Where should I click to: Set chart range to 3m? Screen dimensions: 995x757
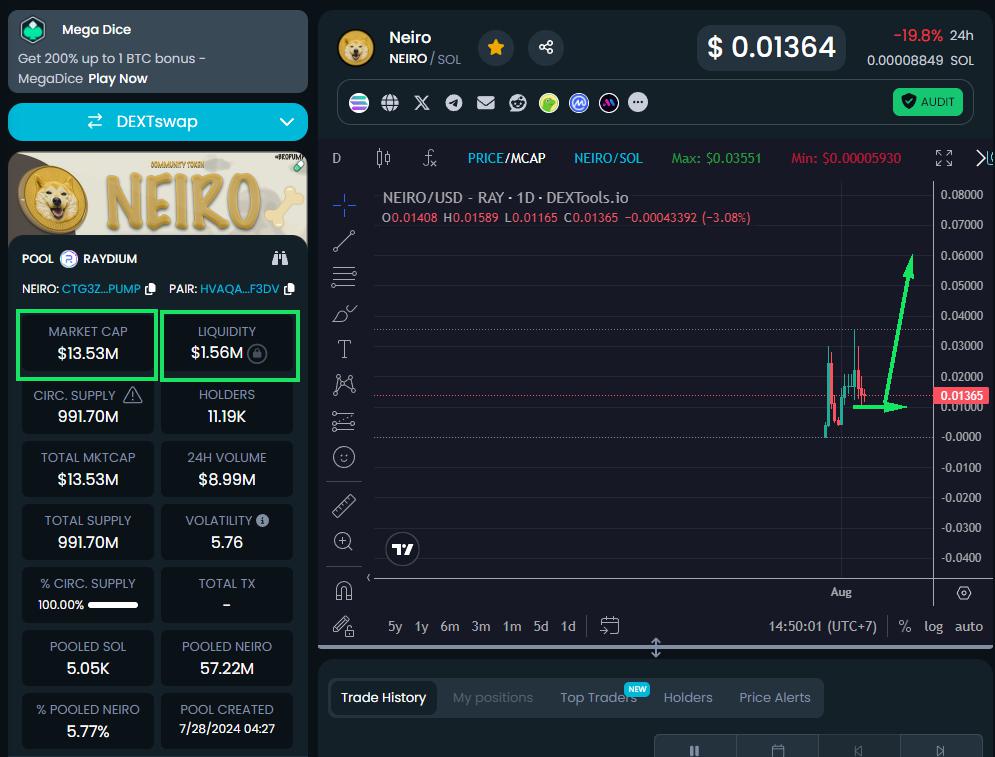481,626
